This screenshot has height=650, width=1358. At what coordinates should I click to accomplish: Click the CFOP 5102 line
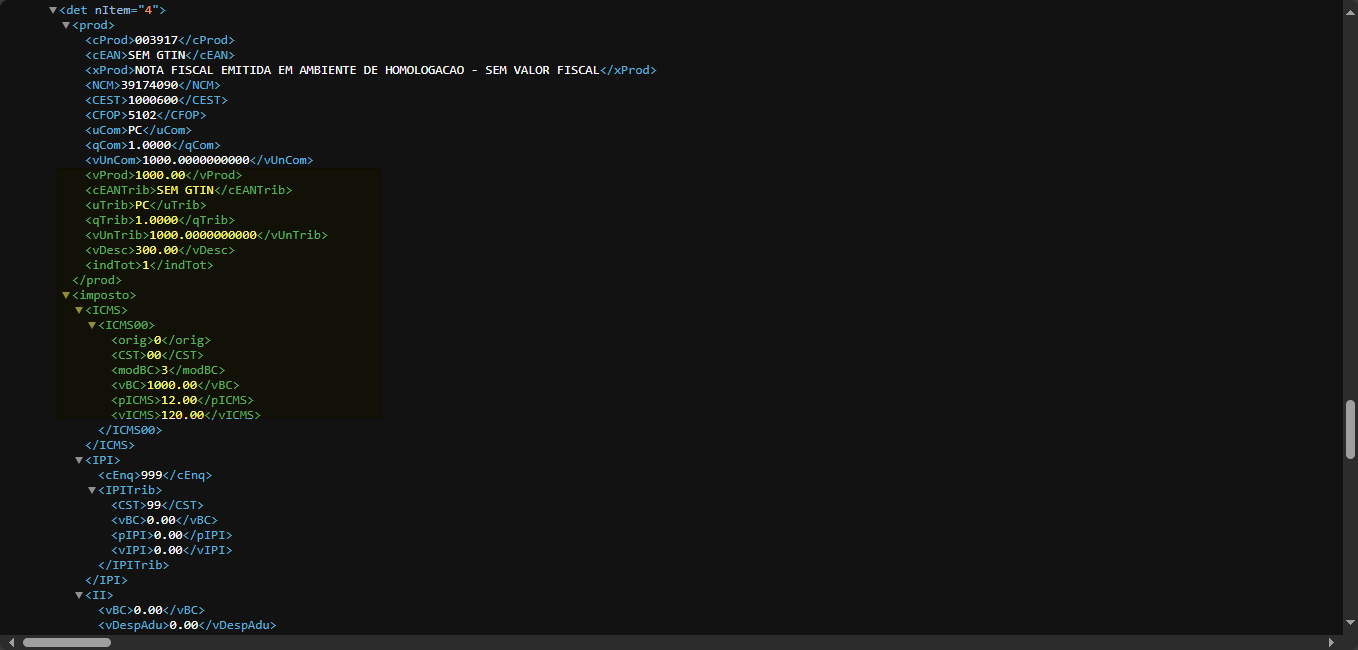pos(146,115)
